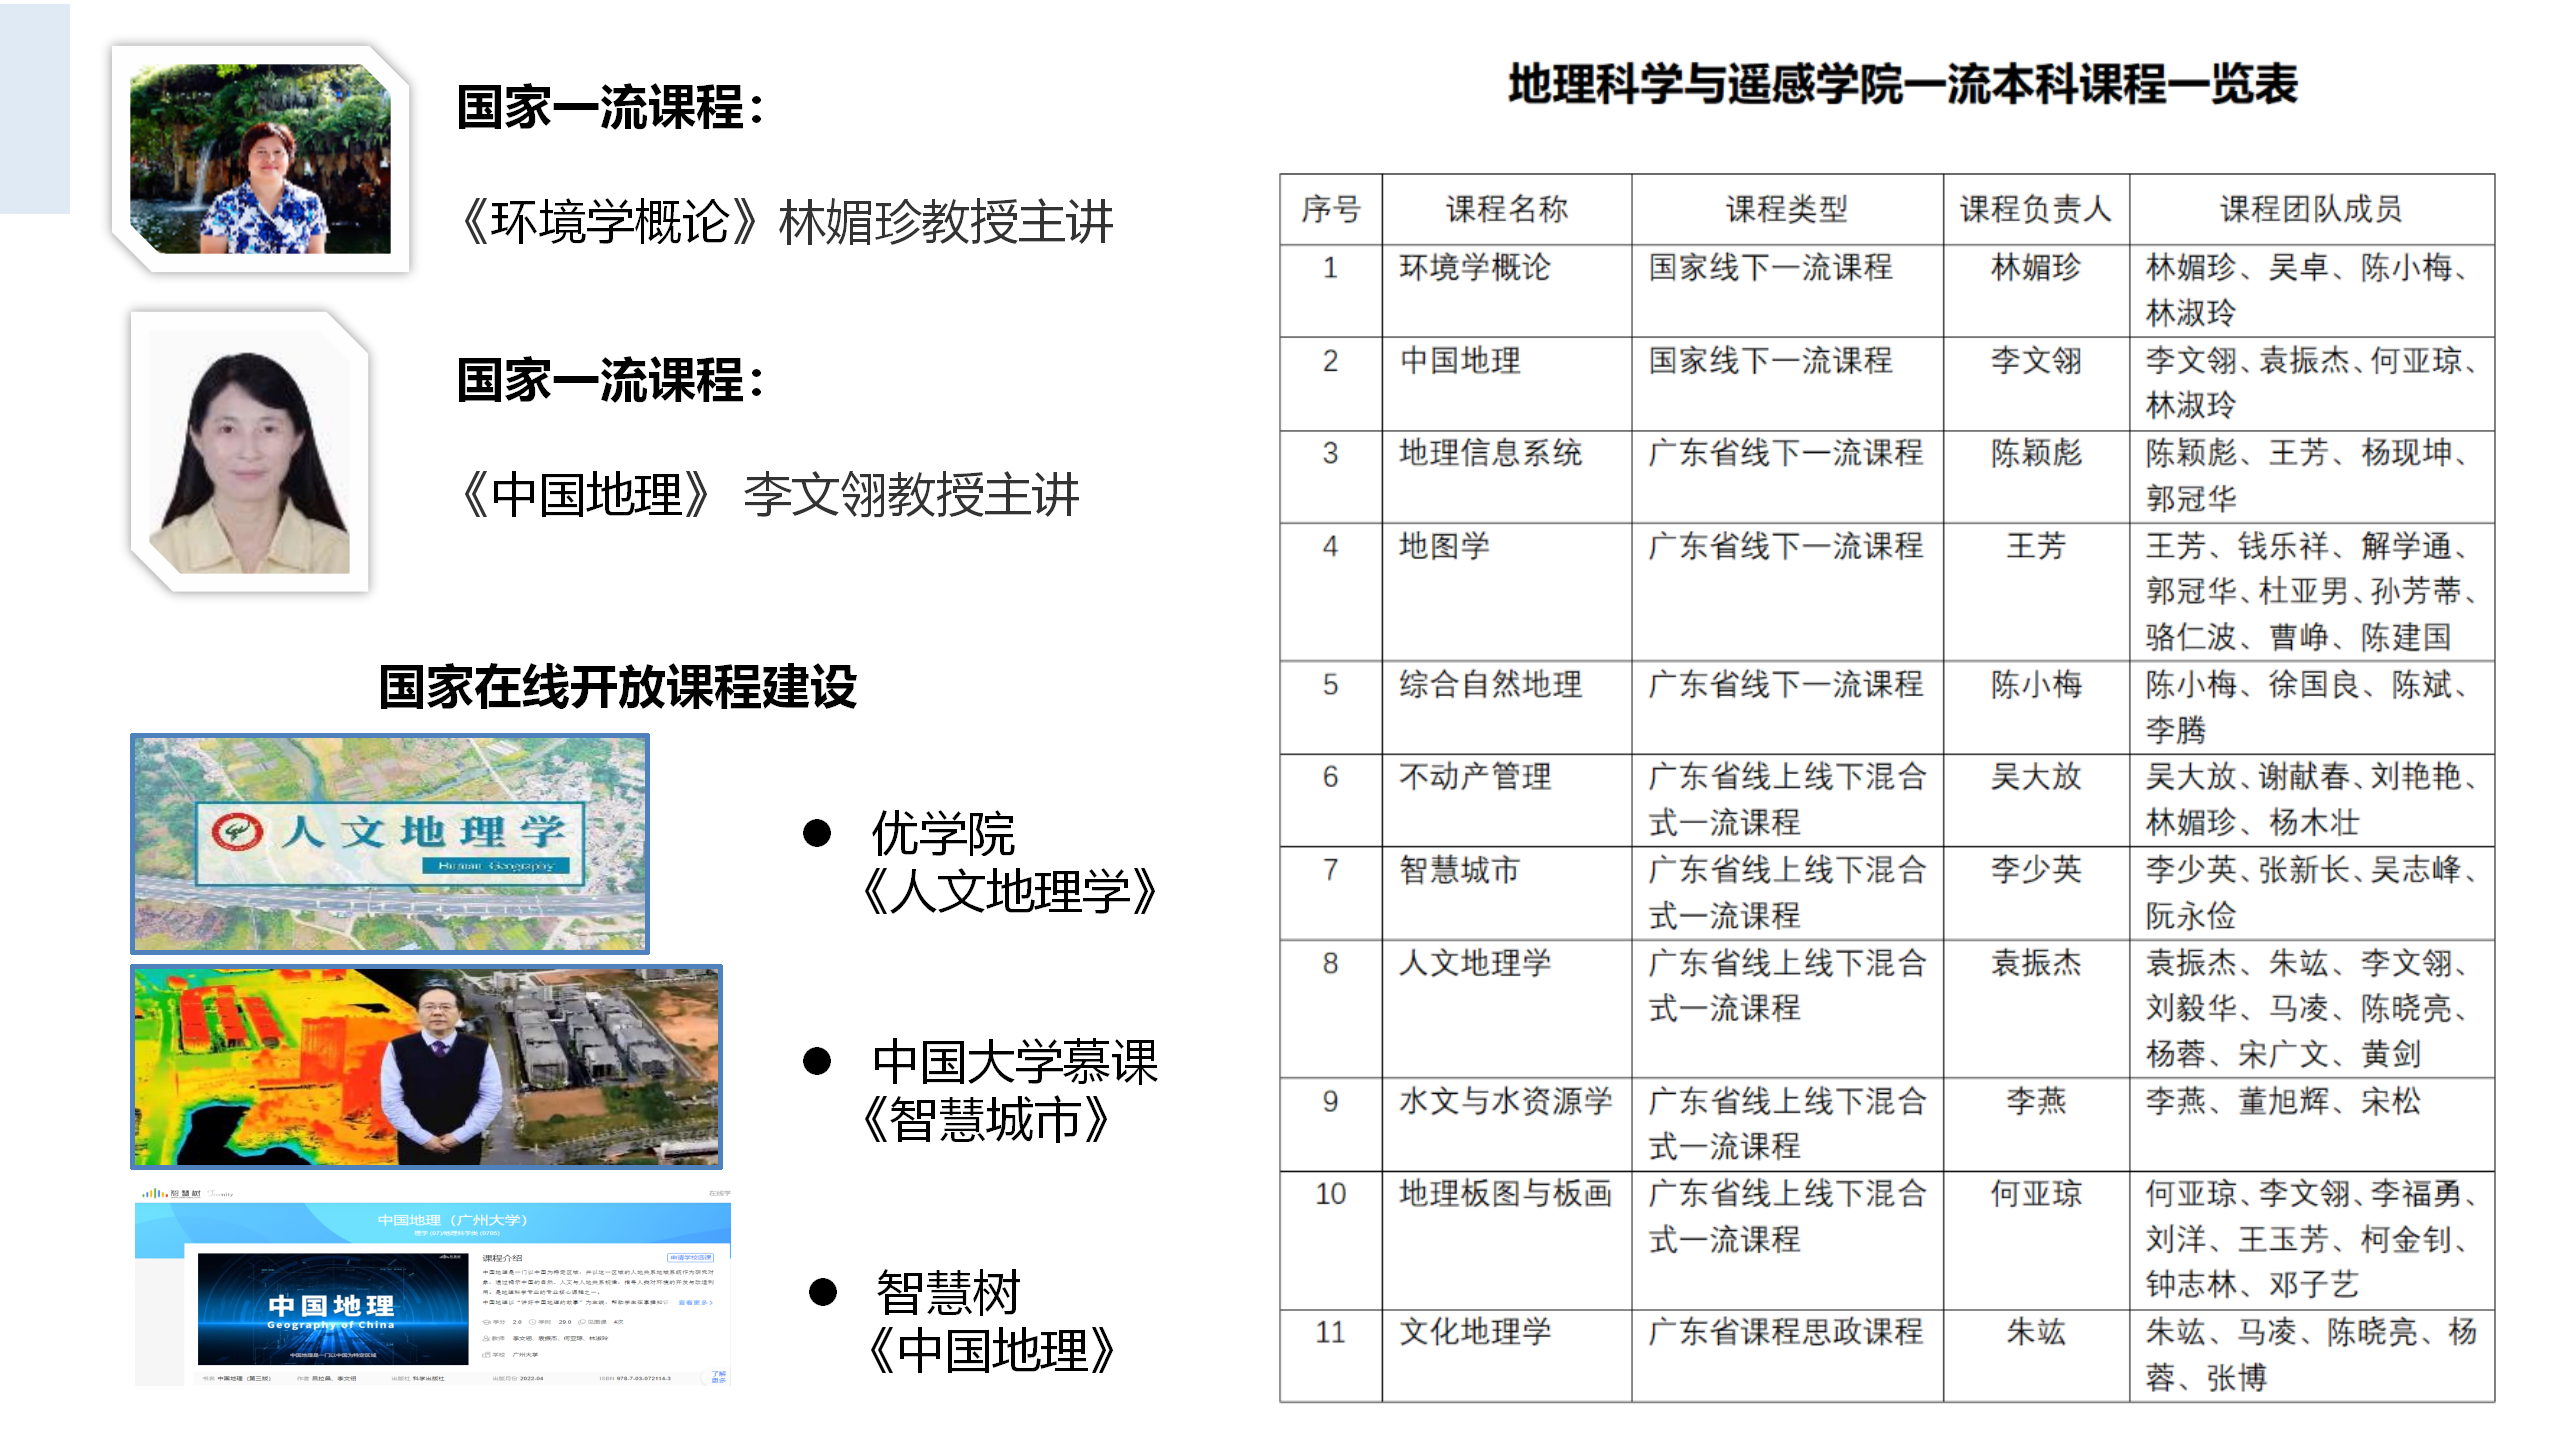Click the 课程名称 table column header
Viewport: 2560px width, 1440px height.
coord(1506,209)
